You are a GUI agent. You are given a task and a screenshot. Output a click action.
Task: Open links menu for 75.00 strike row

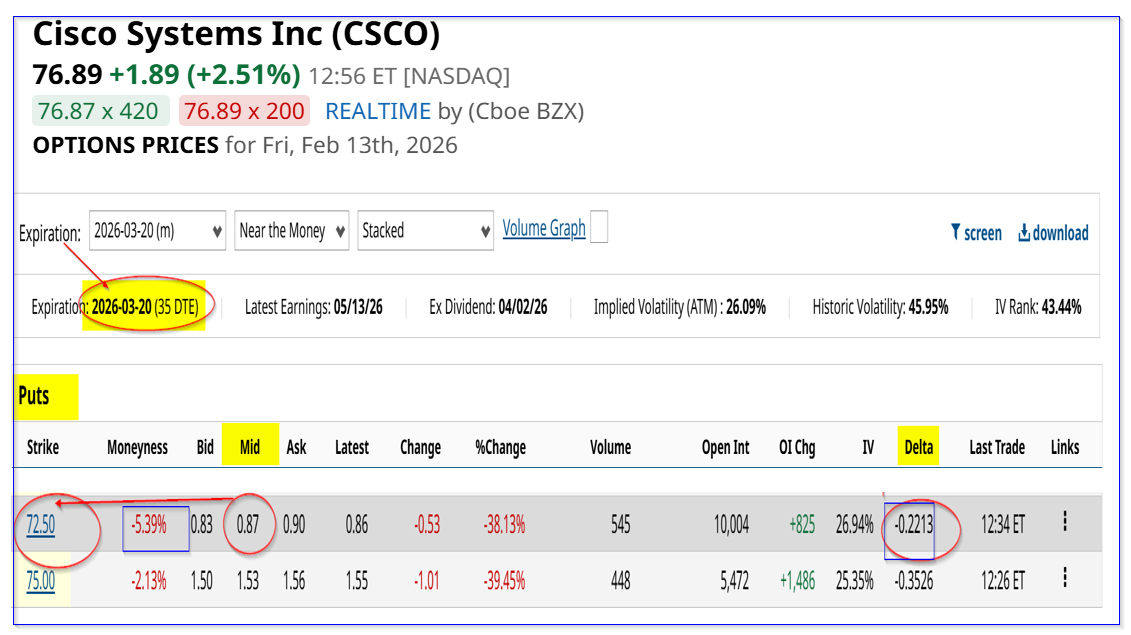pyautogui.click(x=1065, y=579)
